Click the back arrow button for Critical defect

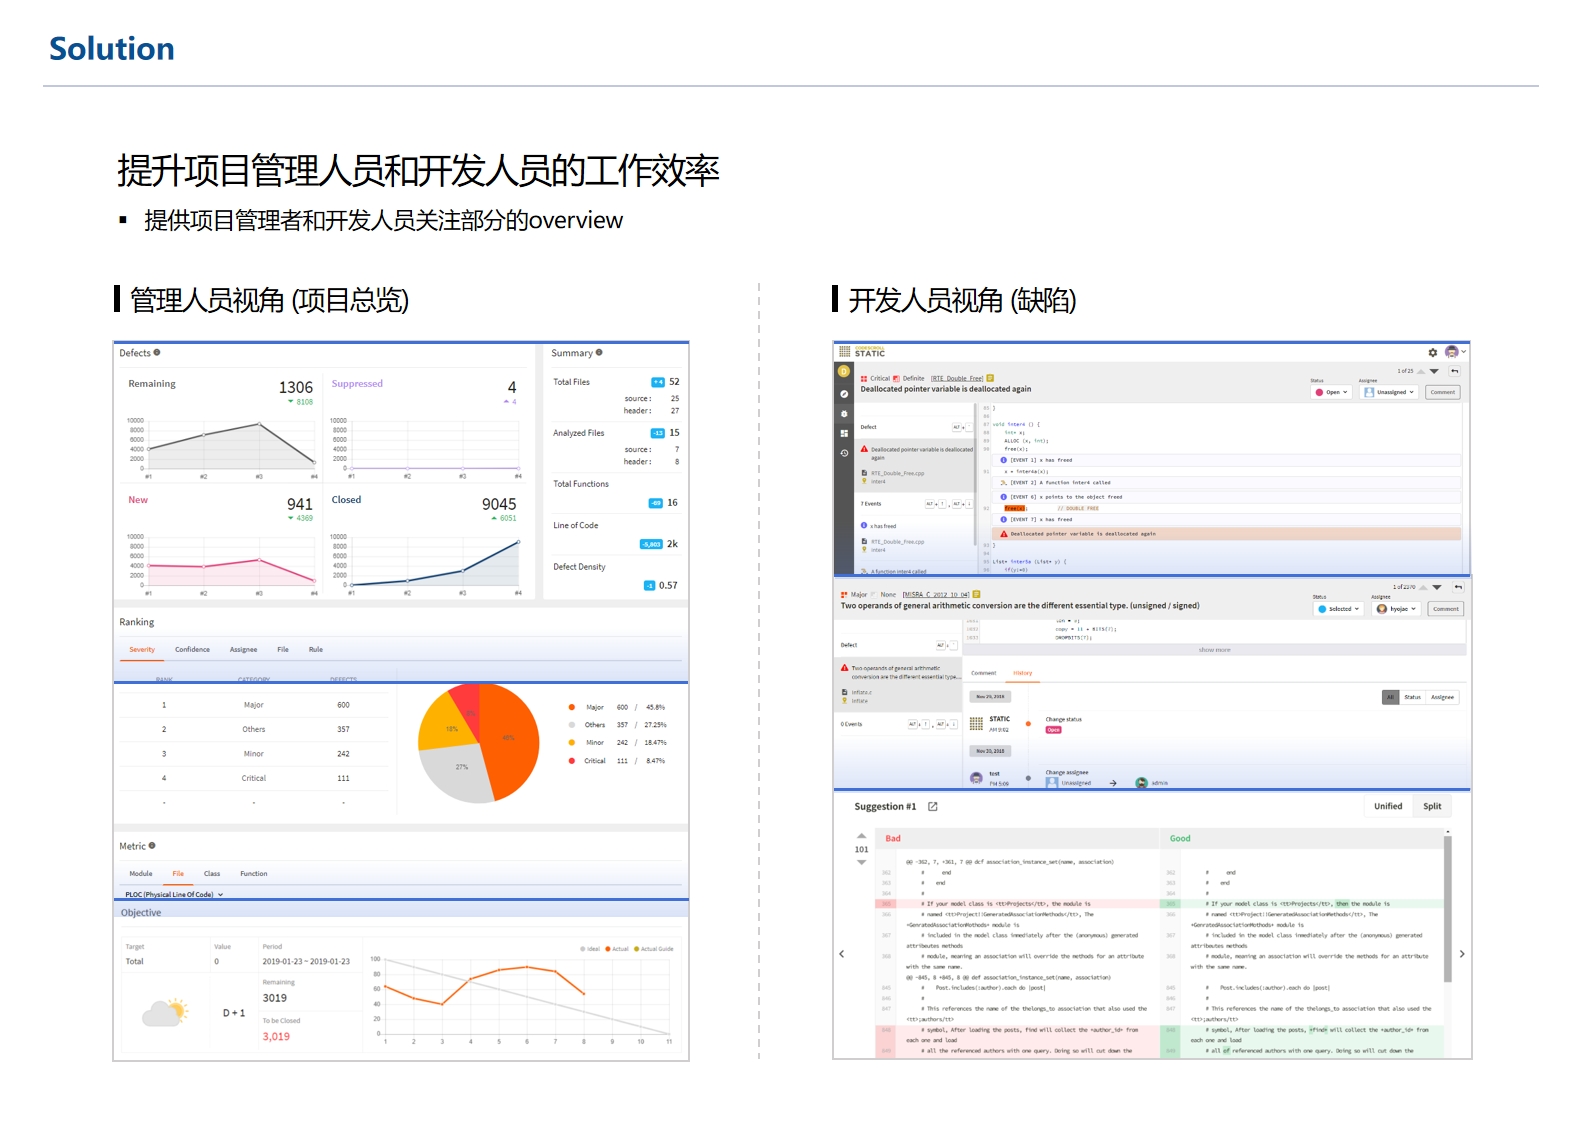pos(1454,371)
